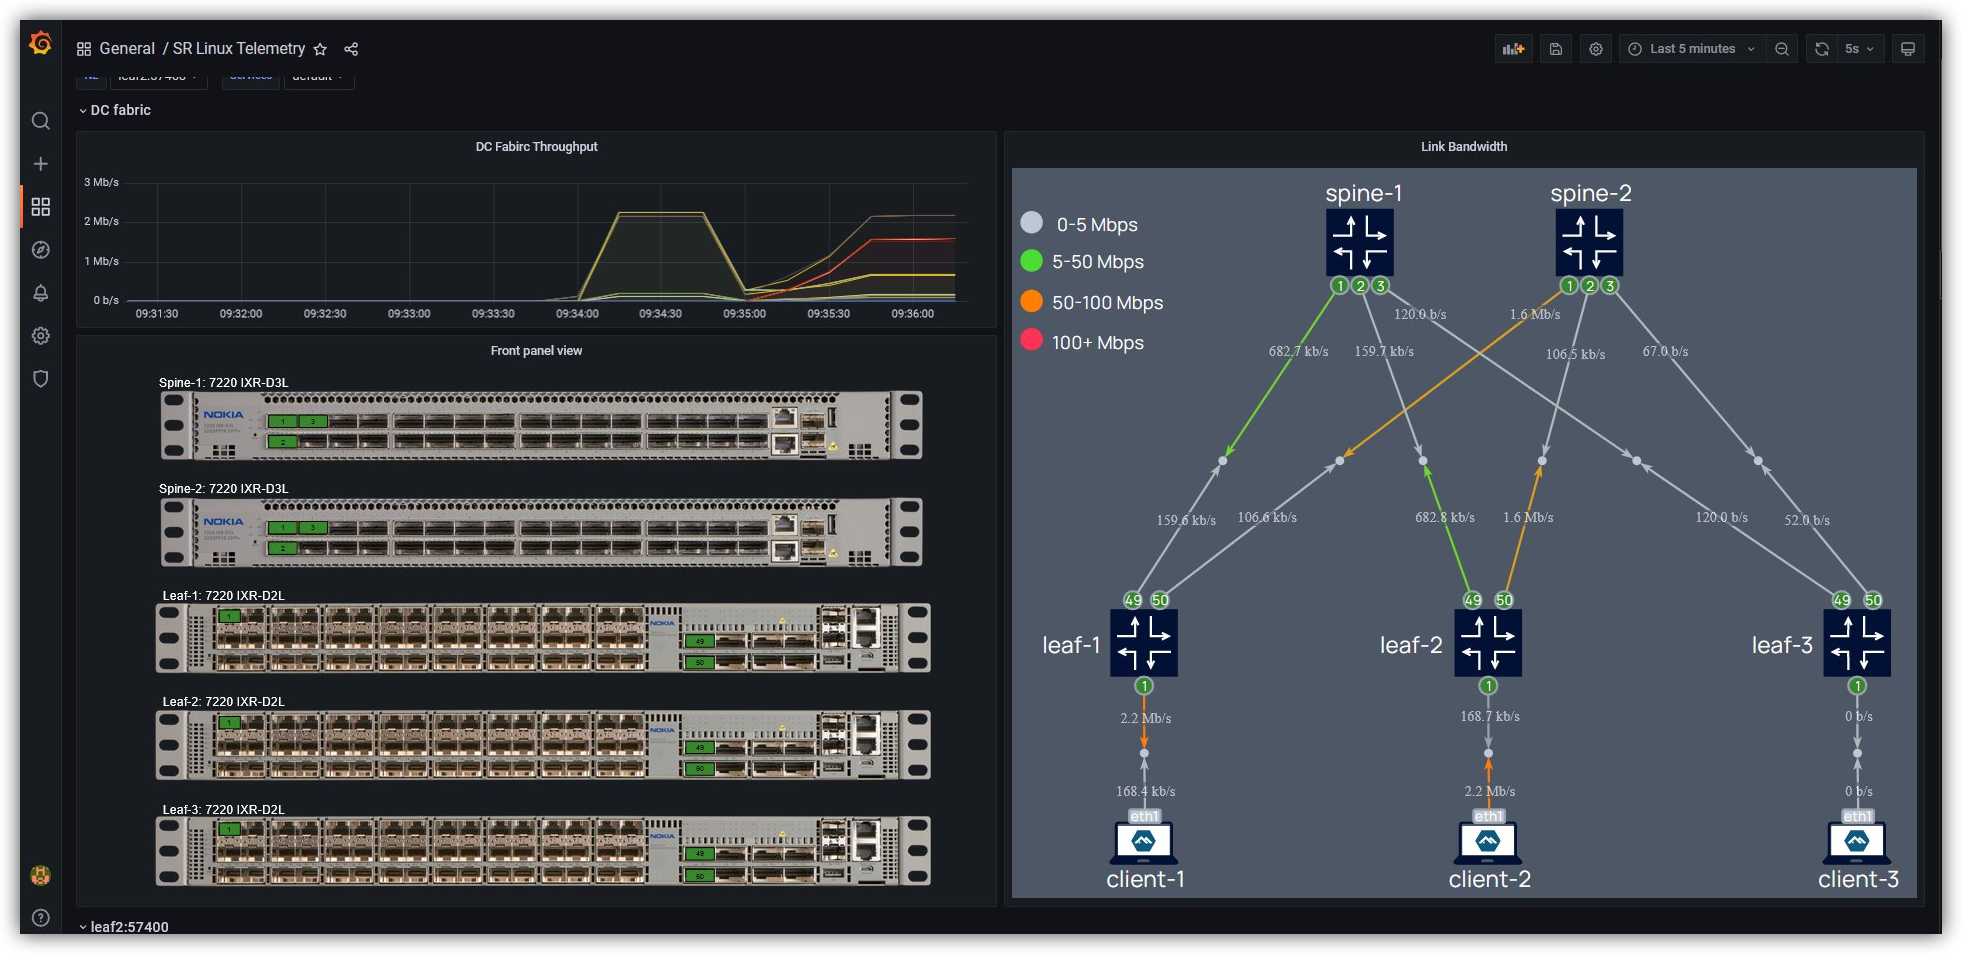Screen dimensions: 1962x954
Task: Open the 5s refresh interval dropdown
Action: (1860, 49)
